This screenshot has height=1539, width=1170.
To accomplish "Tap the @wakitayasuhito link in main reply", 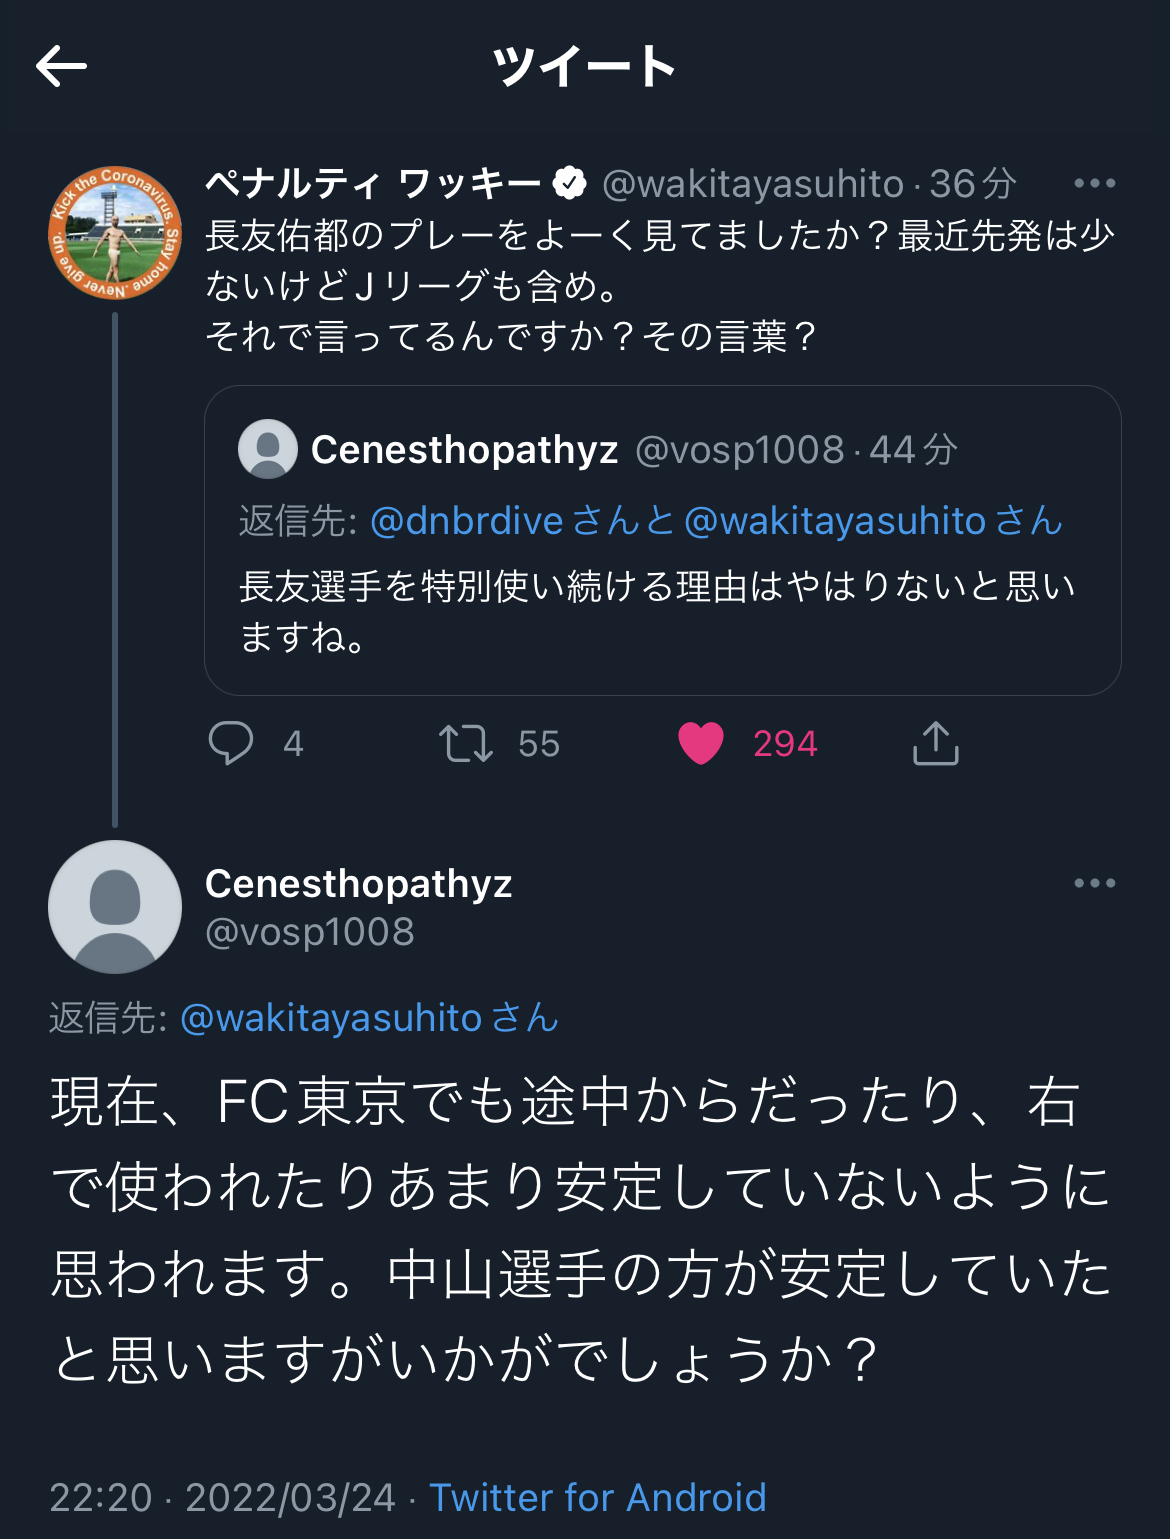I will click(332, 1018).
